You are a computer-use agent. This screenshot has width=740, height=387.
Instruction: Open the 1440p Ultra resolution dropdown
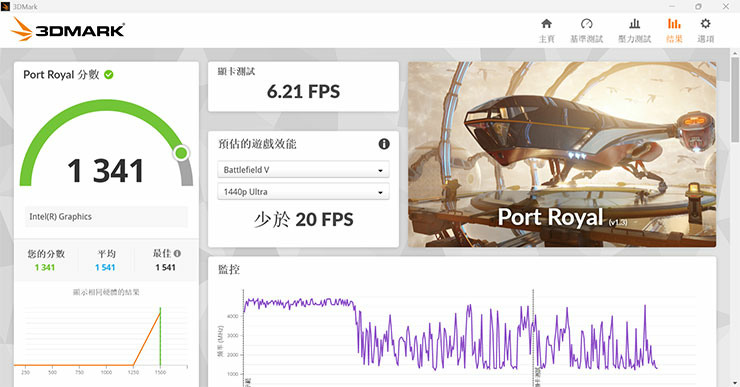[x=303, y=192]
